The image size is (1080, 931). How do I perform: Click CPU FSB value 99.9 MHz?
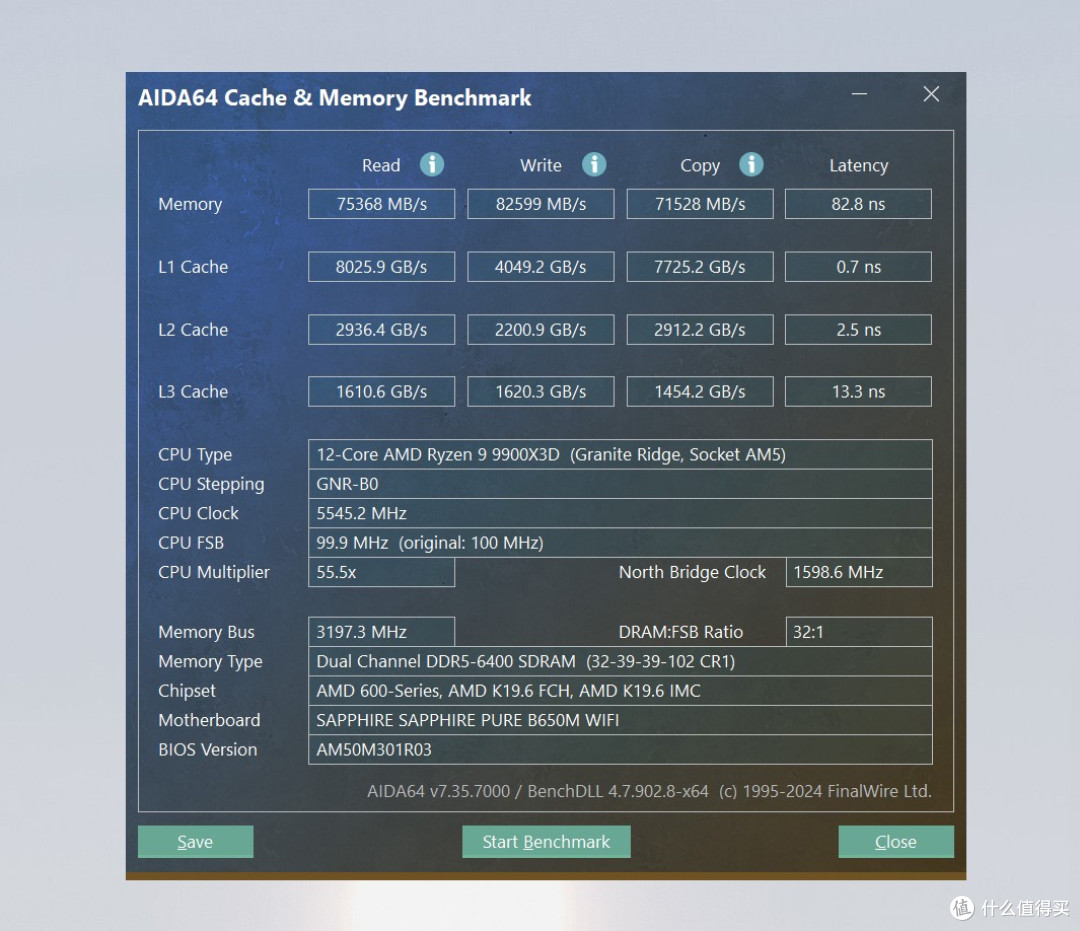pos(620,543)
